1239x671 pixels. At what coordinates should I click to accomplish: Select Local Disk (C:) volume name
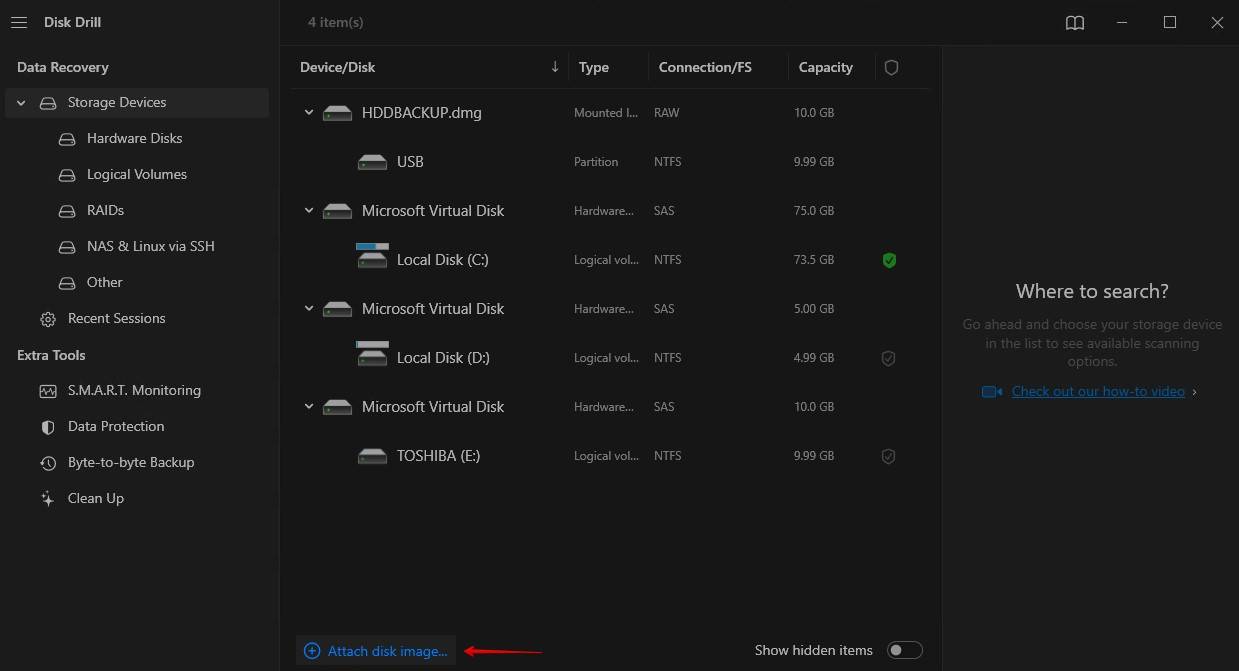pyautogui.click(x=443, y=260)
